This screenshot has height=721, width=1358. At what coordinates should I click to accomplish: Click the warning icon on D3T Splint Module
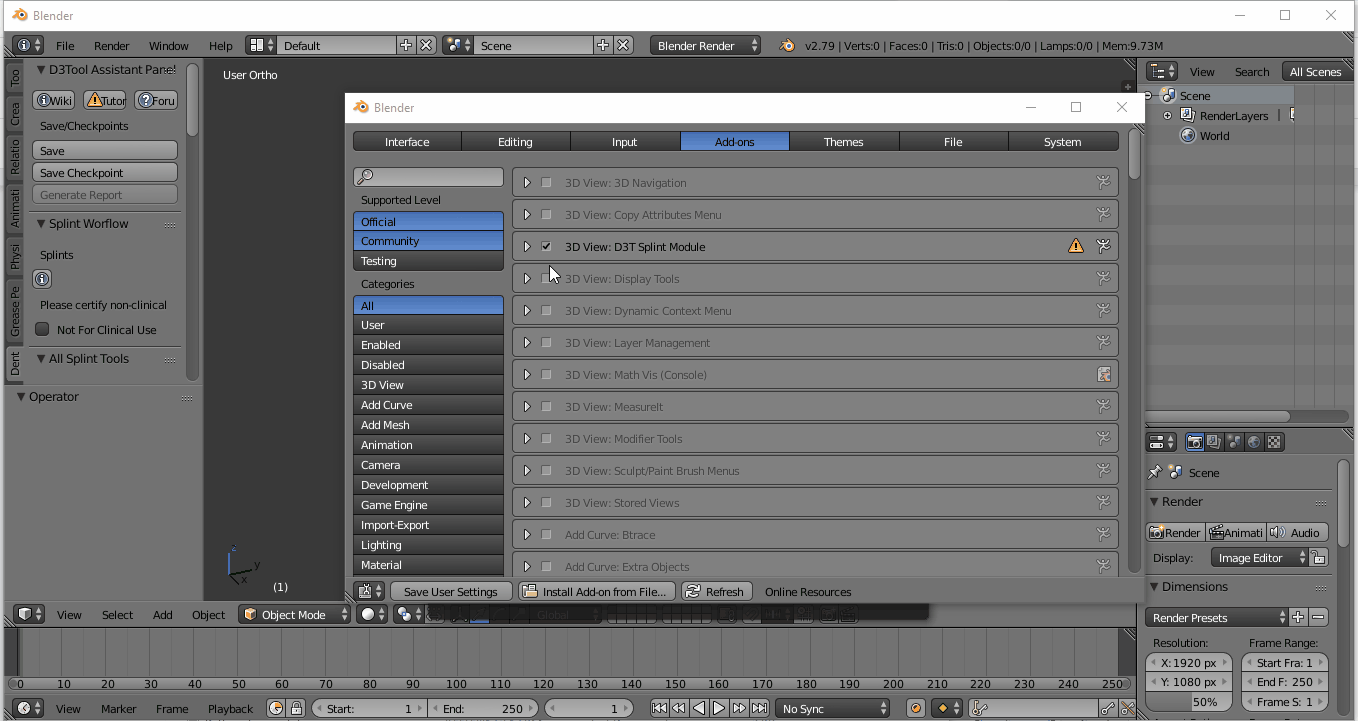1076,246
